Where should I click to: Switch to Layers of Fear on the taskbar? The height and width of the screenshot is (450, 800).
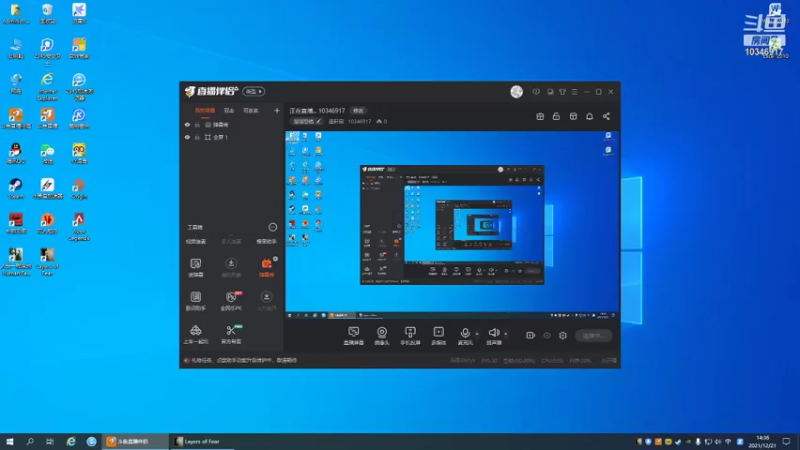[x=200, y=441]
